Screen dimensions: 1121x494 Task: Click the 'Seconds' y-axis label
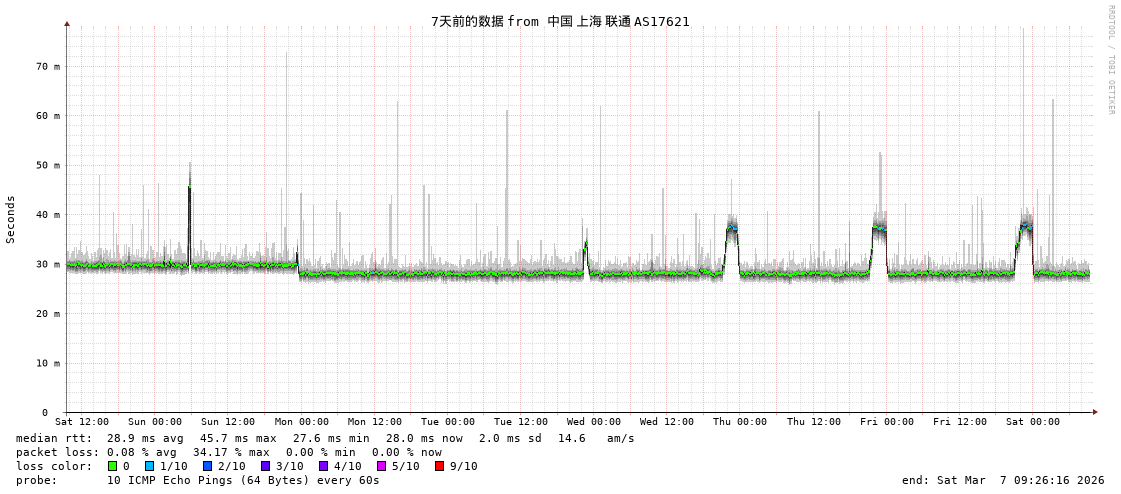[11, 219]
